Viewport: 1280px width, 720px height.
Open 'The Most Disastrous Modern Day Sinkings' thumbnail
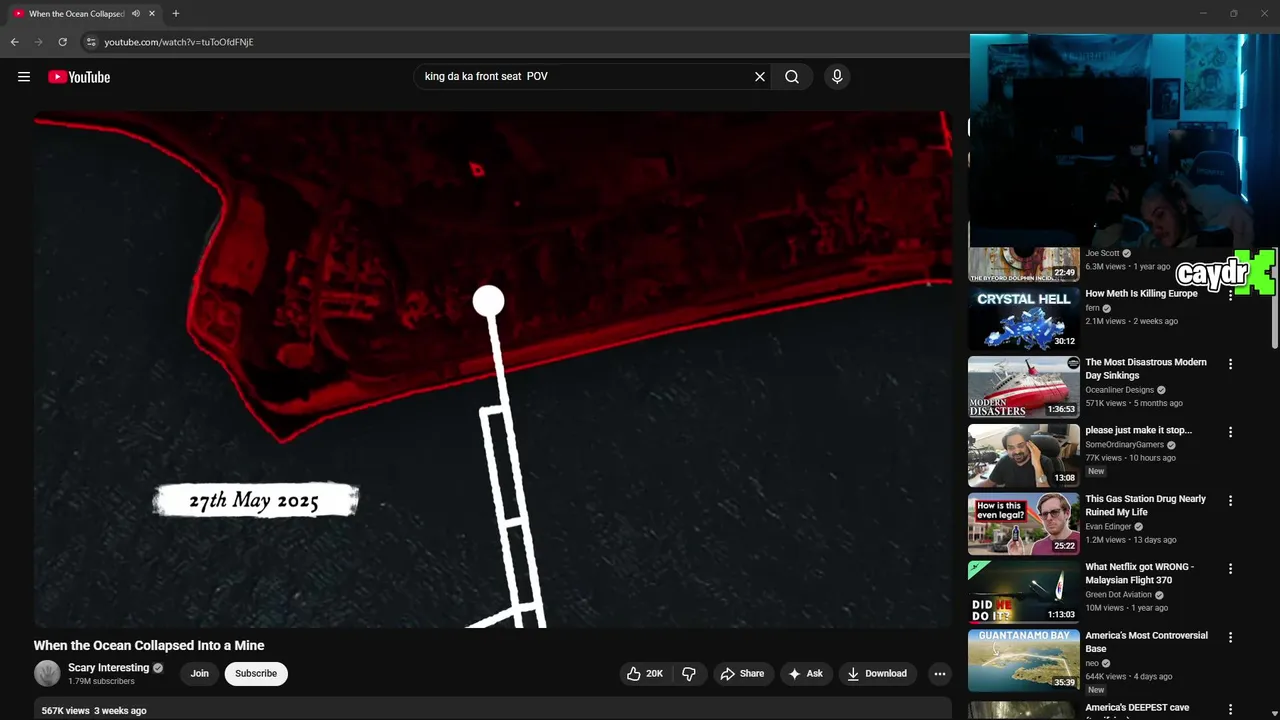tap(1024, 387)
